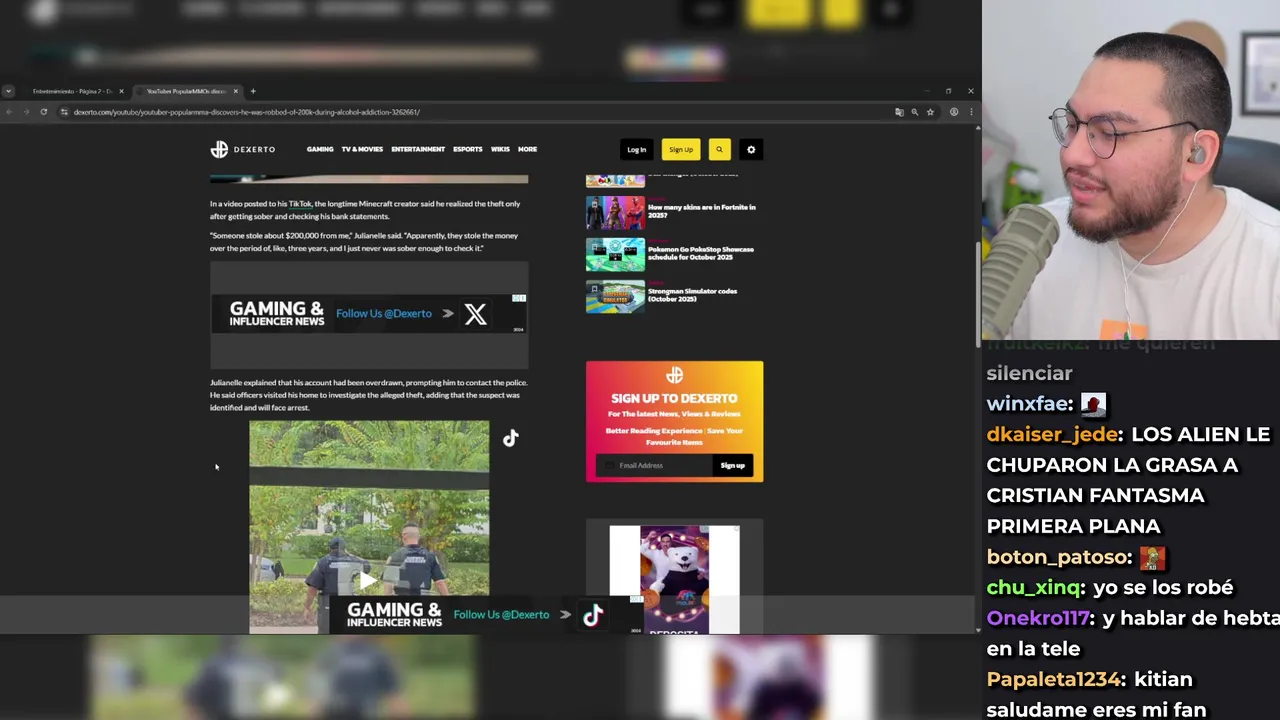Focus the Email Address input field
The height and width of the screenshot is (720, 1280).
coord(655,465)
